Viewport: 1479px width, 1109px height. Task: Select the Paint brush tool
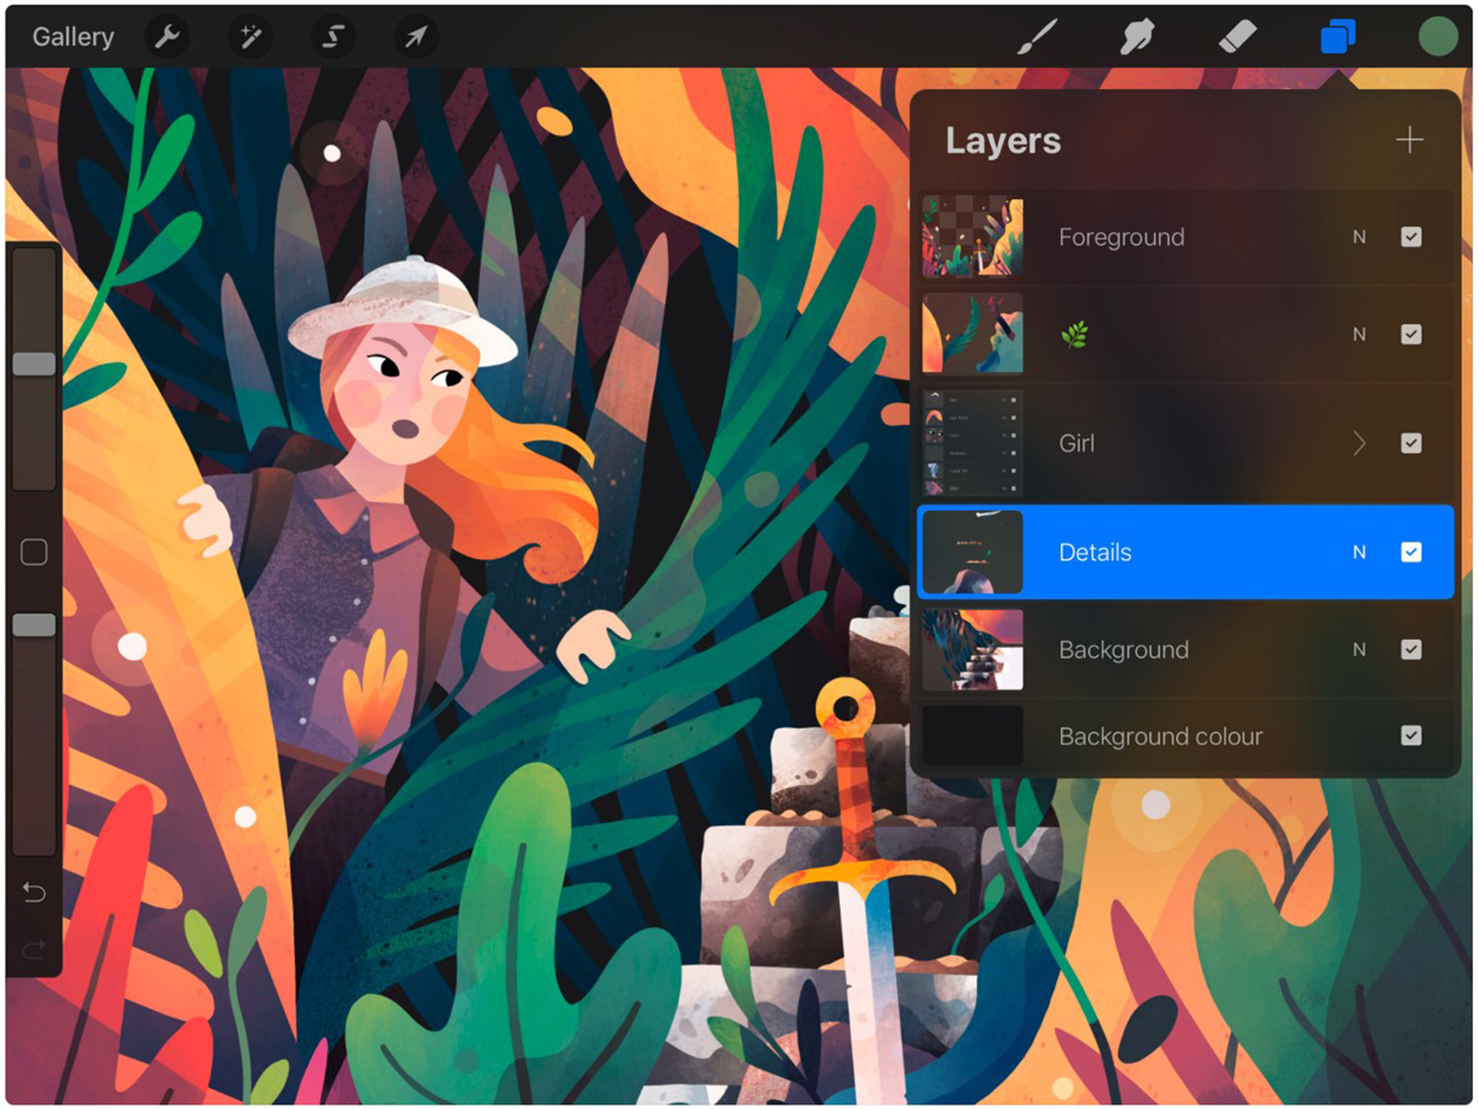pyautogui.click(x=1037, y=38)
